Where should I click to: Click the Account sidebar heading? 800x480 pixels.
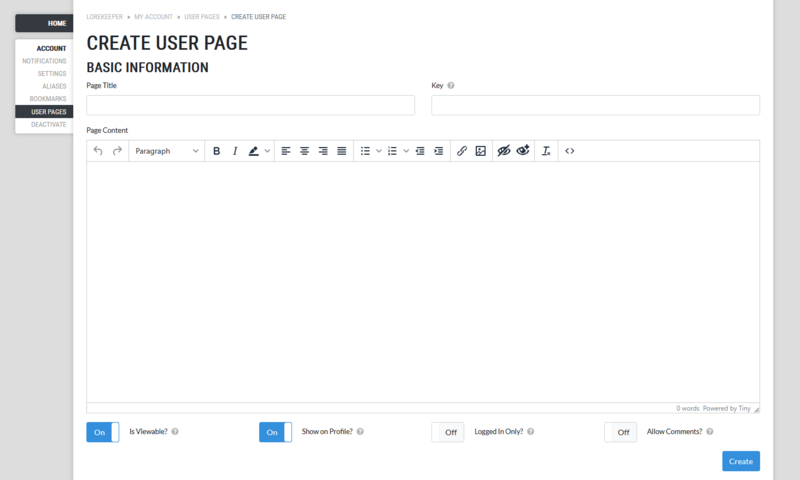(51, 48)
